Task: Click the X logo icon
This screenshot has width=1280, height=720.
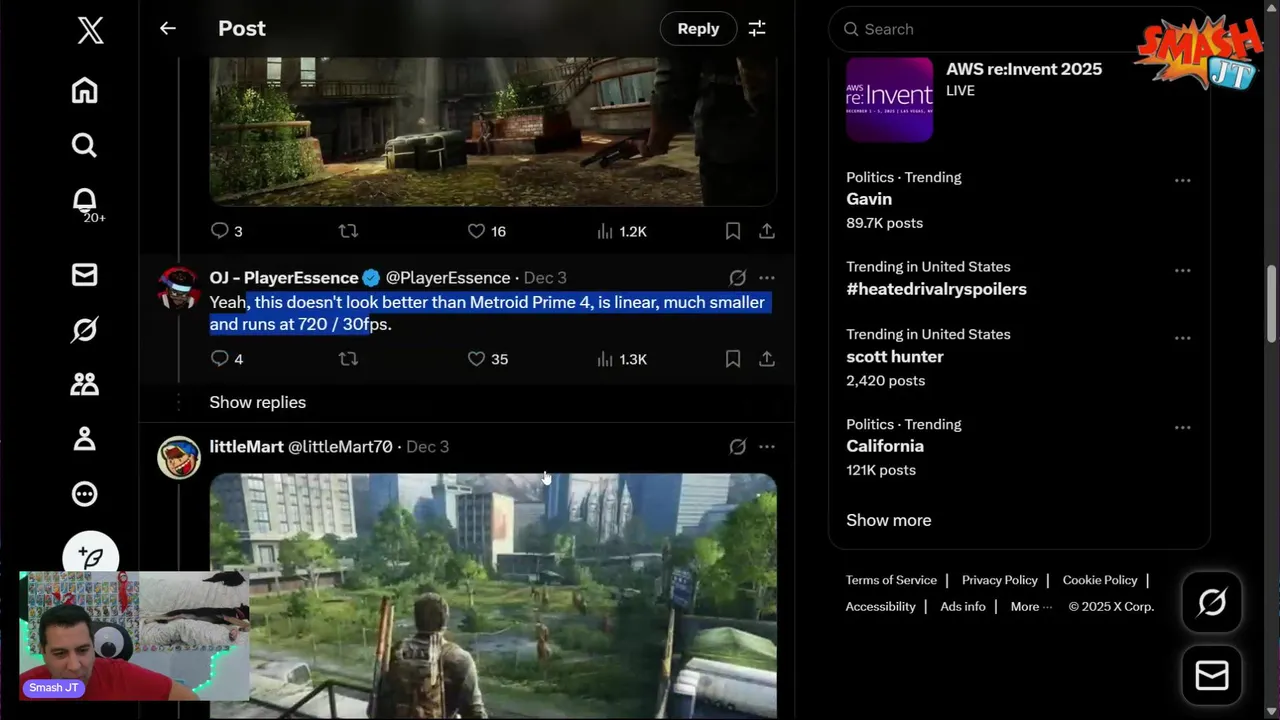Action: pyautogui.click(x=90, y=30)
